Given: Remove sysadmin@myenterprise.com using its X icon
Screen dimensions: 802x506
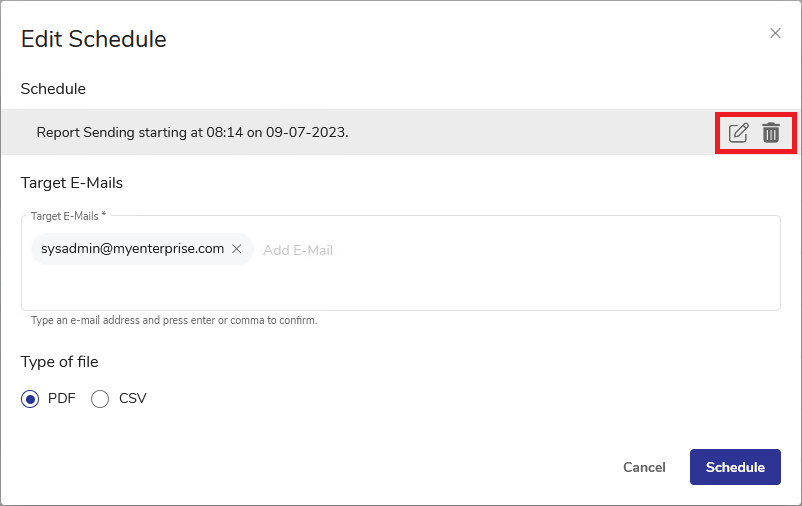Looking at the screenshot, I should [237, 249].
